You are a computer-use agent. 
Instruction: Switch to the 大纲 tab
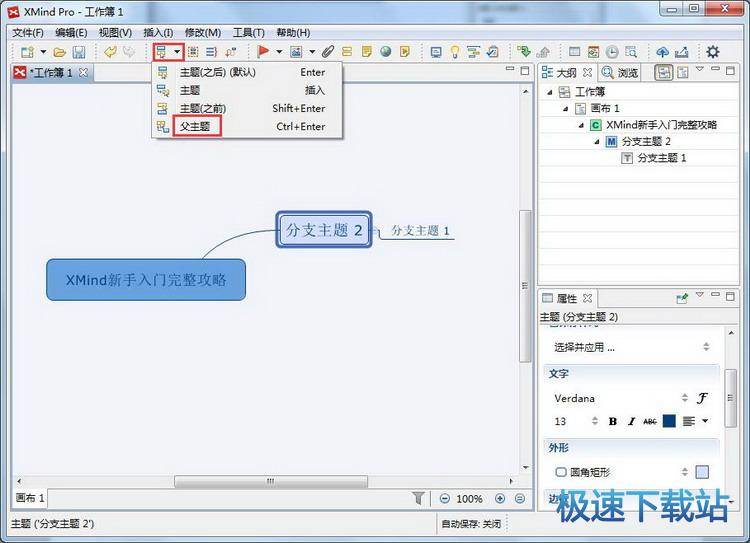(x=566, y=73)
